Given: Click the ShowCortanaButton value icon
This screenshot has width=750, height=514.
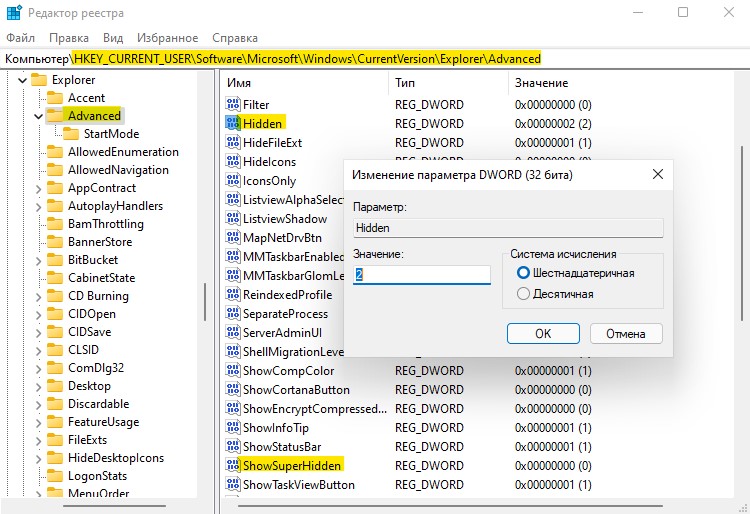Looking at the screenshot, I should coord(233,389).
